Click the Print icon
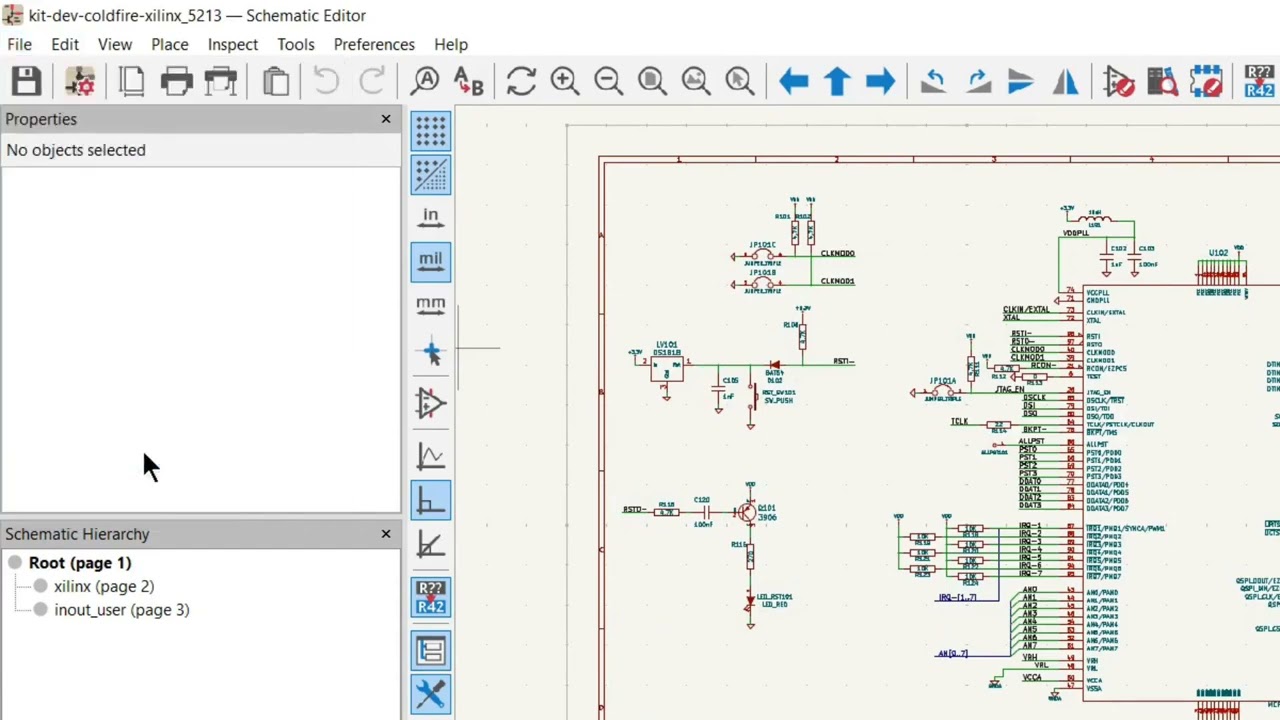The image size is (1280, 720). tap(176, 81)
